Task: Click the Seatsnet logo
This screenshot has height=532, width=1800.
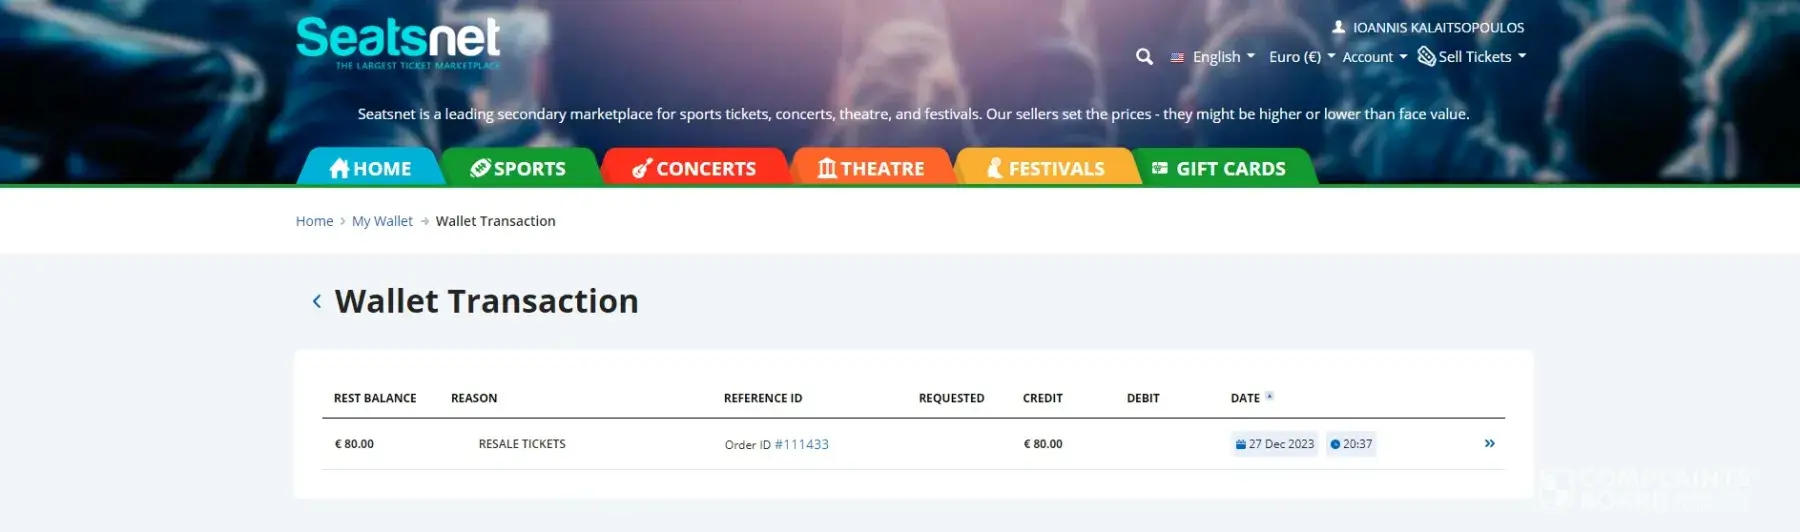Action: (x=398, y=42)
